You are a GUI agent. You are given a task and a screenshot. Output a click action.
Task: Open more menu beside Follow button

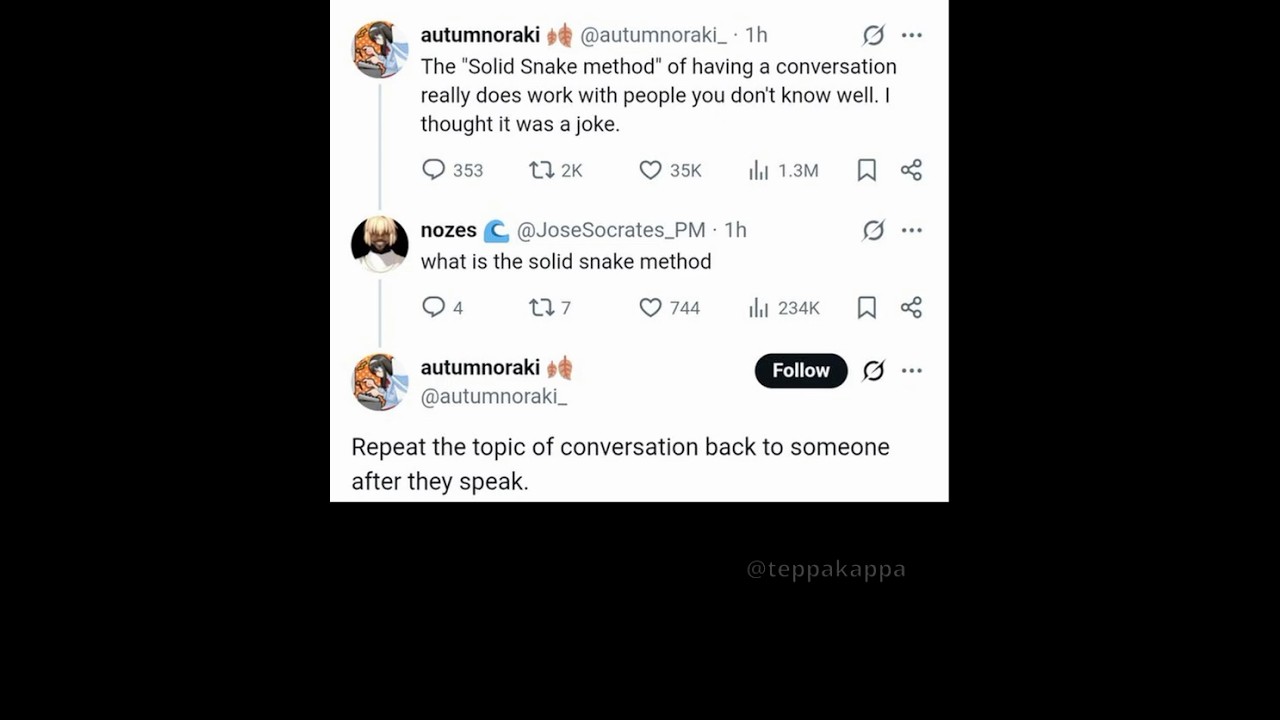(911, 370)
